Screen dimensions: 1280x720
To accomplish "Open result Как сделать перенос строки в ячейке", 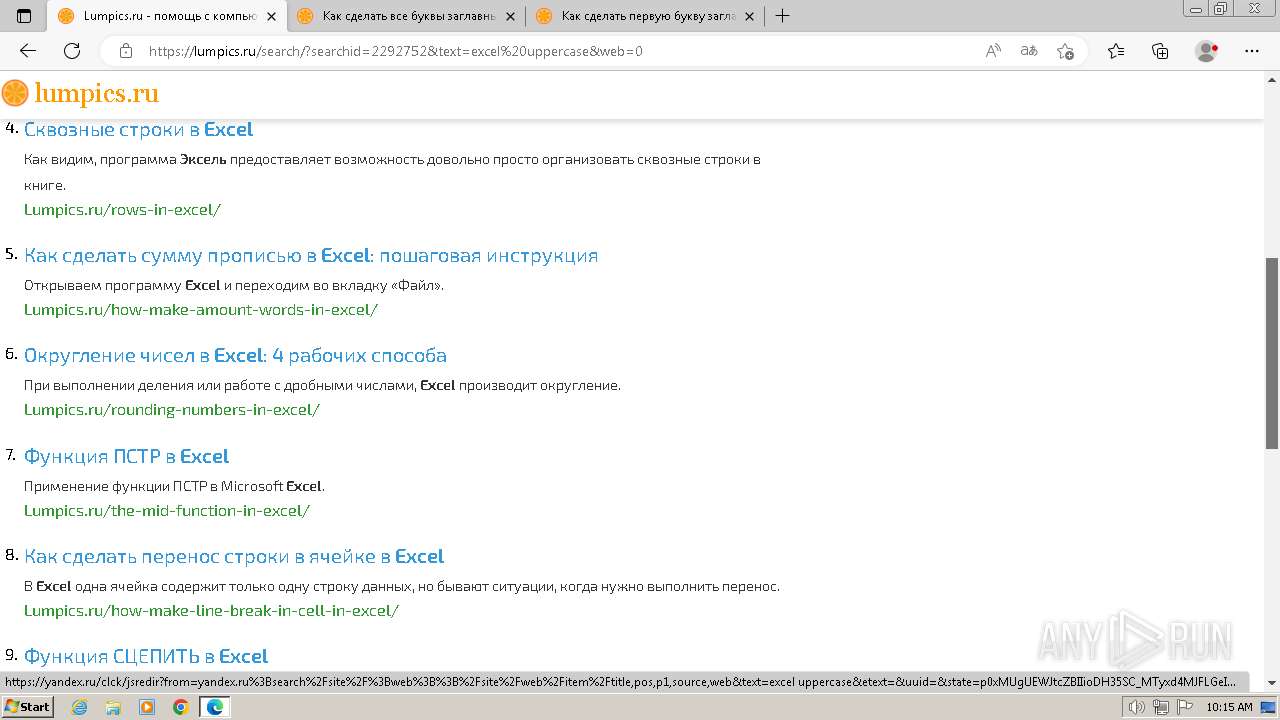I will 234,556.
